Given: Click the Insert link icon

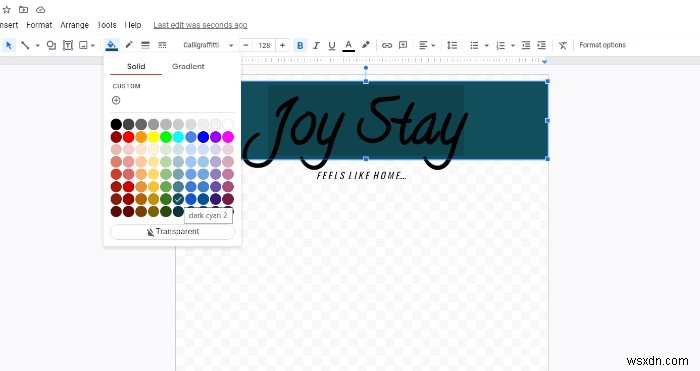Looking at the screenshot, I should [387, 45].
